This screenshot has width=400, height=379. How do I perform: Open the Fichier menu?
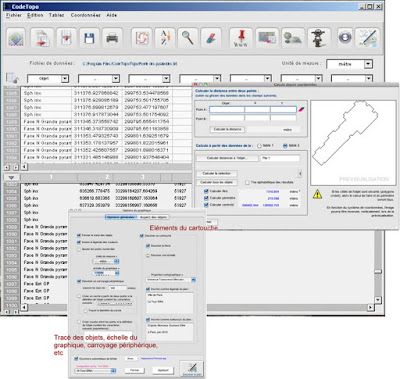[x=14, y=15]
